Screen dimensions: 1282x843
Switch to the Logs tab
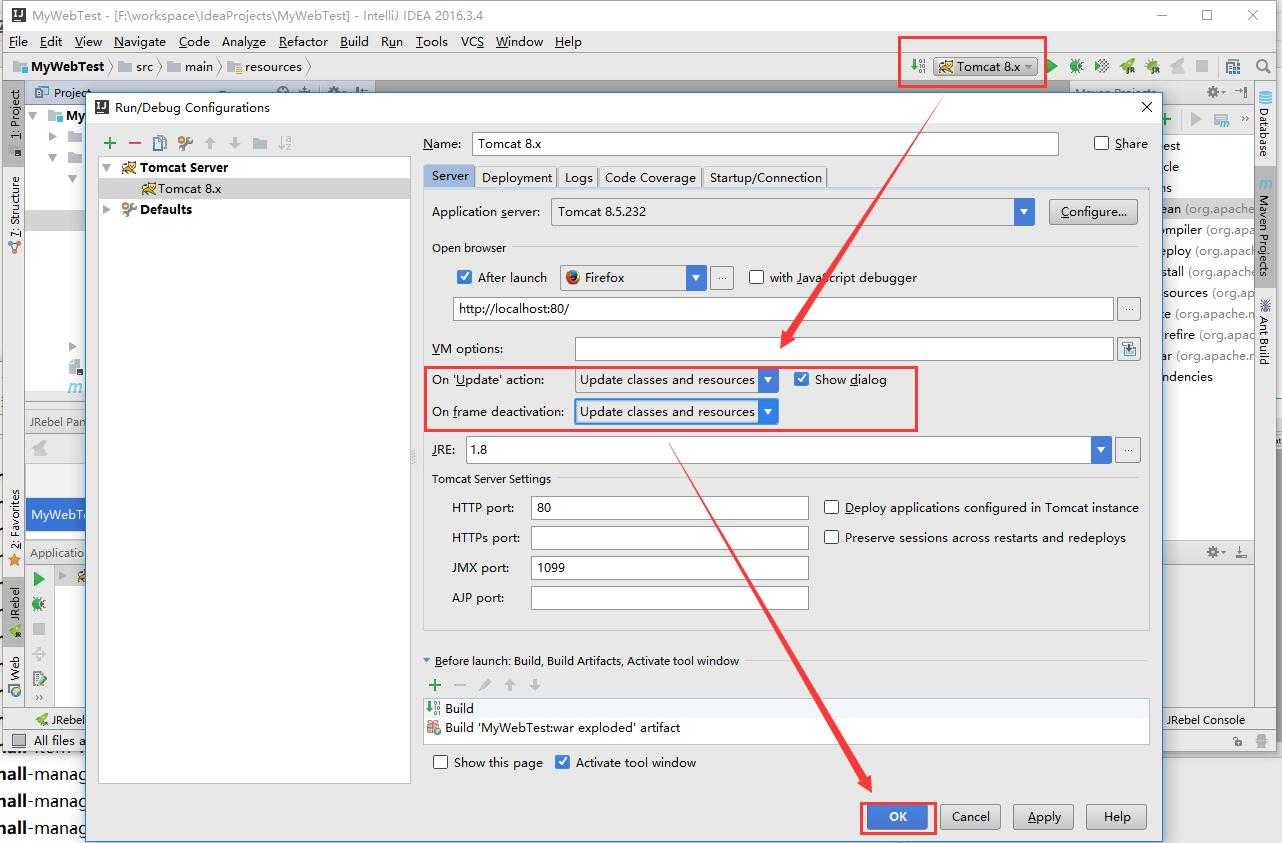[x=578, y=177]
